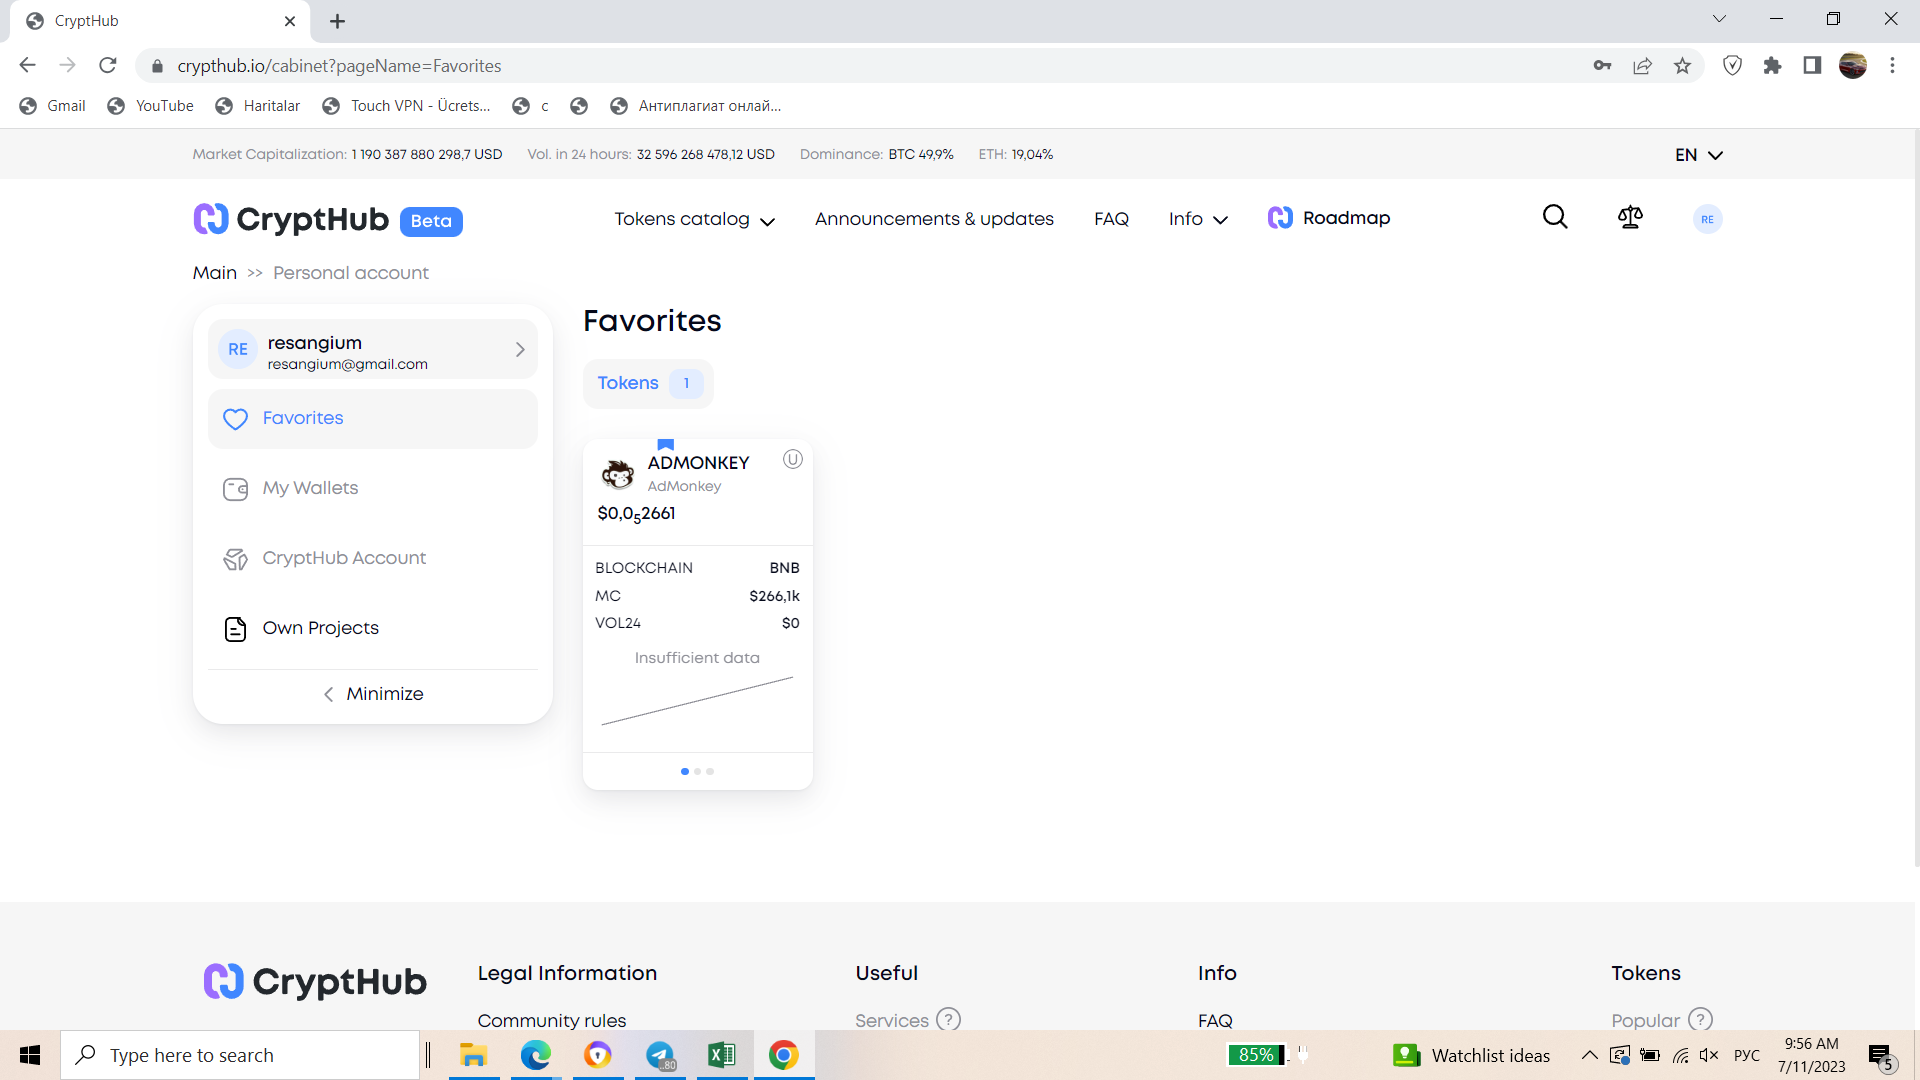Expand the Info menu dropdown

click(1197, 219)
